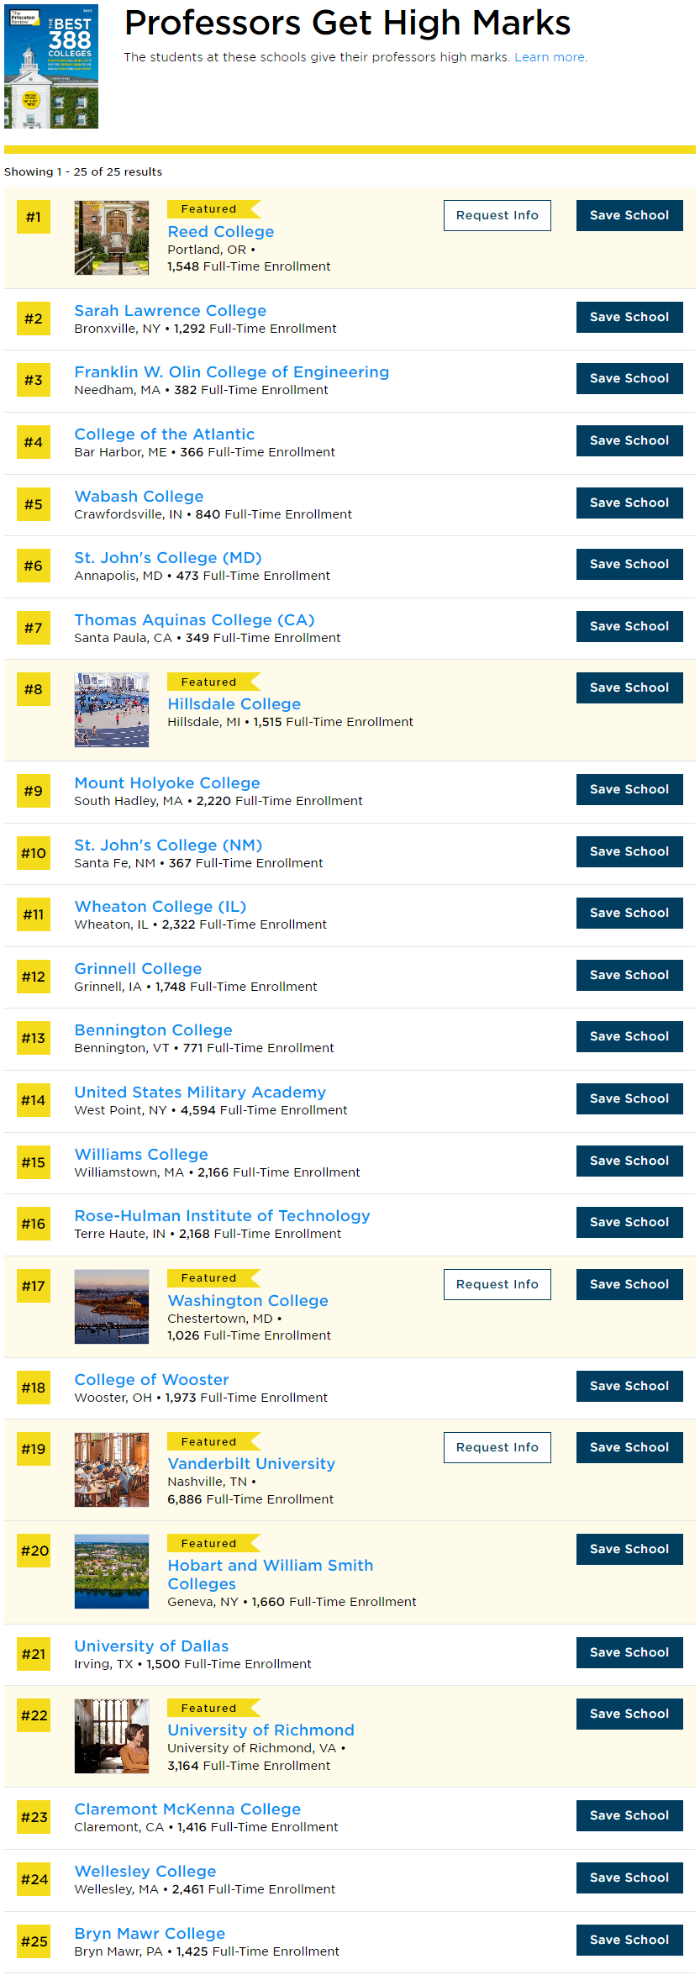Click the University of Richmond photo thumbnail

112,1736
